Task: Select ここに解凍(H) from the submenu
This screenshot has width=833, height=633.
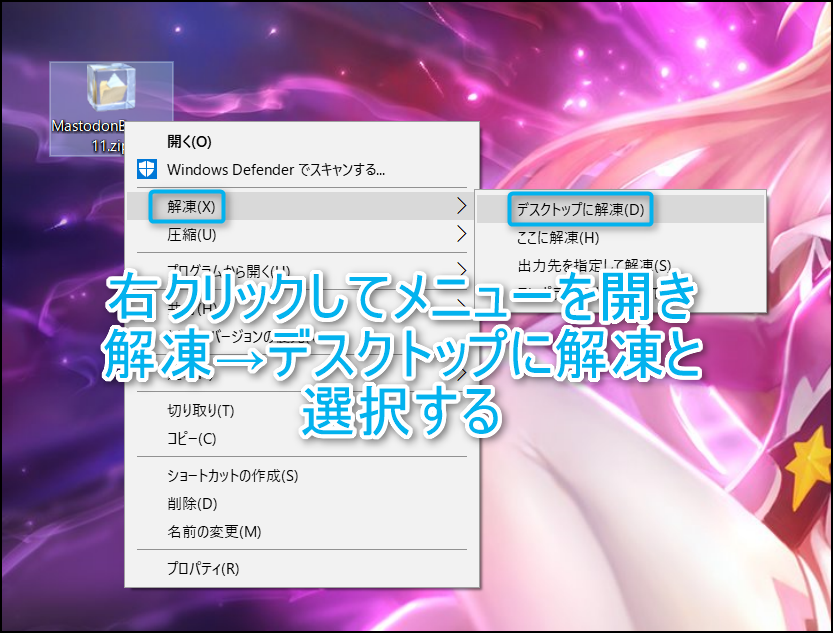Action: [x=558, y=238]
